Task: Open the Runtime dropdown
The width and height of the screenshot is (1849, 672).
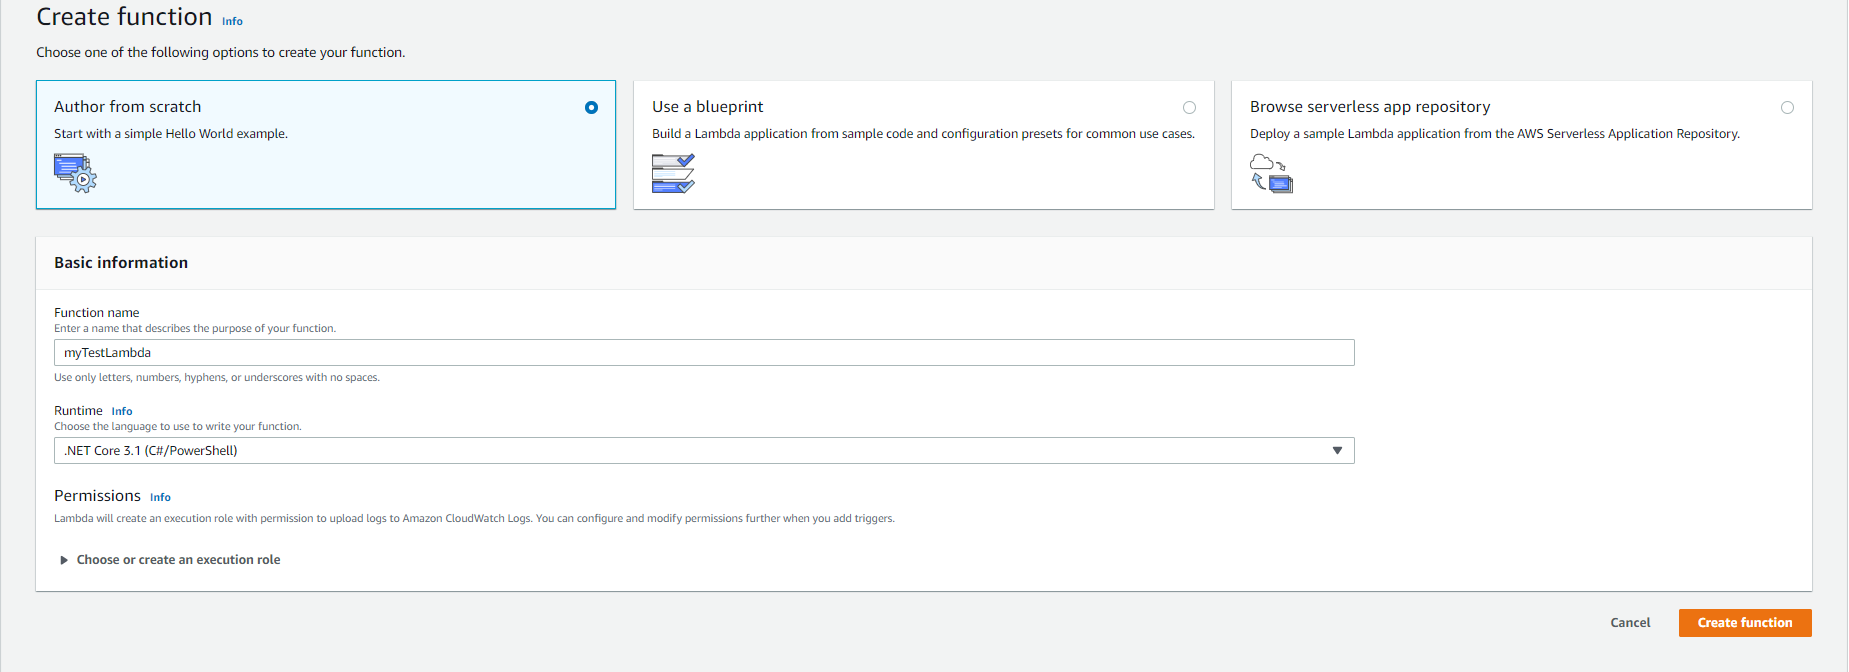Action: [704, 451]
